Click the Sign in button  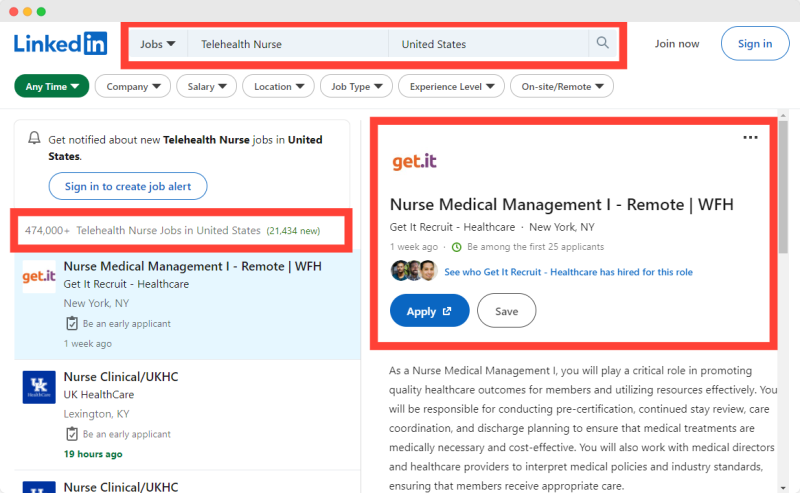pyautogui.click(x=755, y=43)
